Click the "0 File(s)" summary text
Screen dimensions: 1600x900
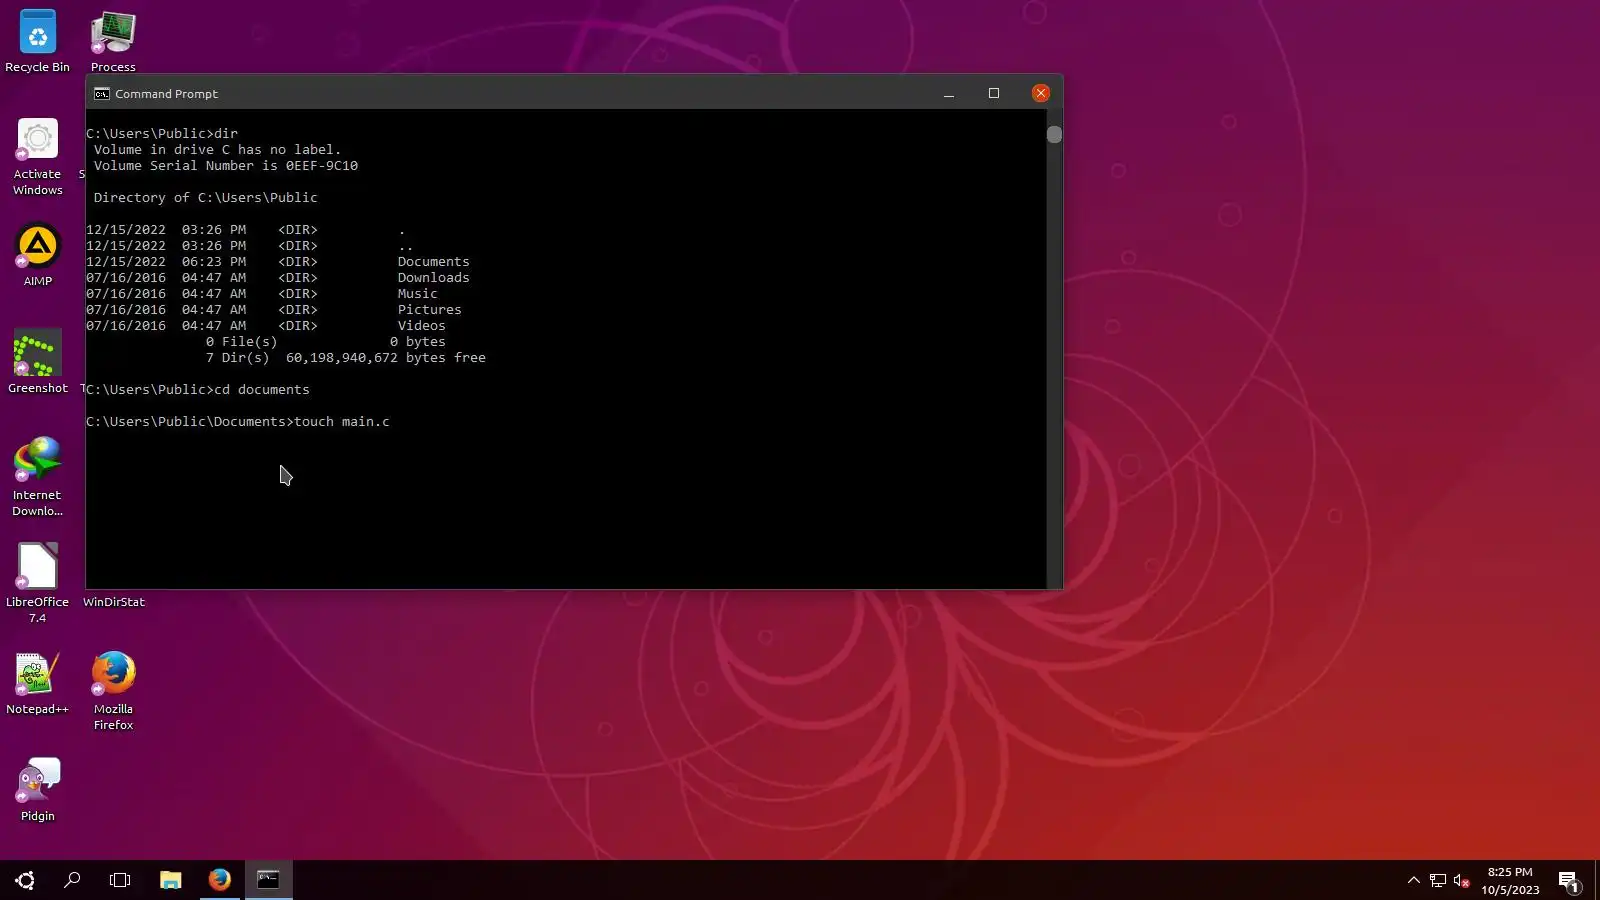coord(242,342)
